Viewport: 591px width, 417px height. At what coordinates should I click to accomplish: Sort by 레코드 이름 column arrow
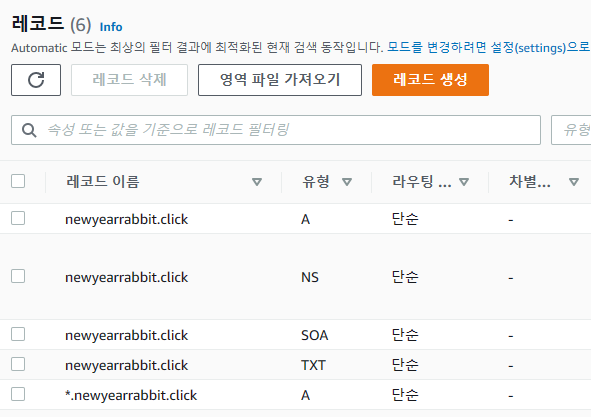click(x=257, y=182)
